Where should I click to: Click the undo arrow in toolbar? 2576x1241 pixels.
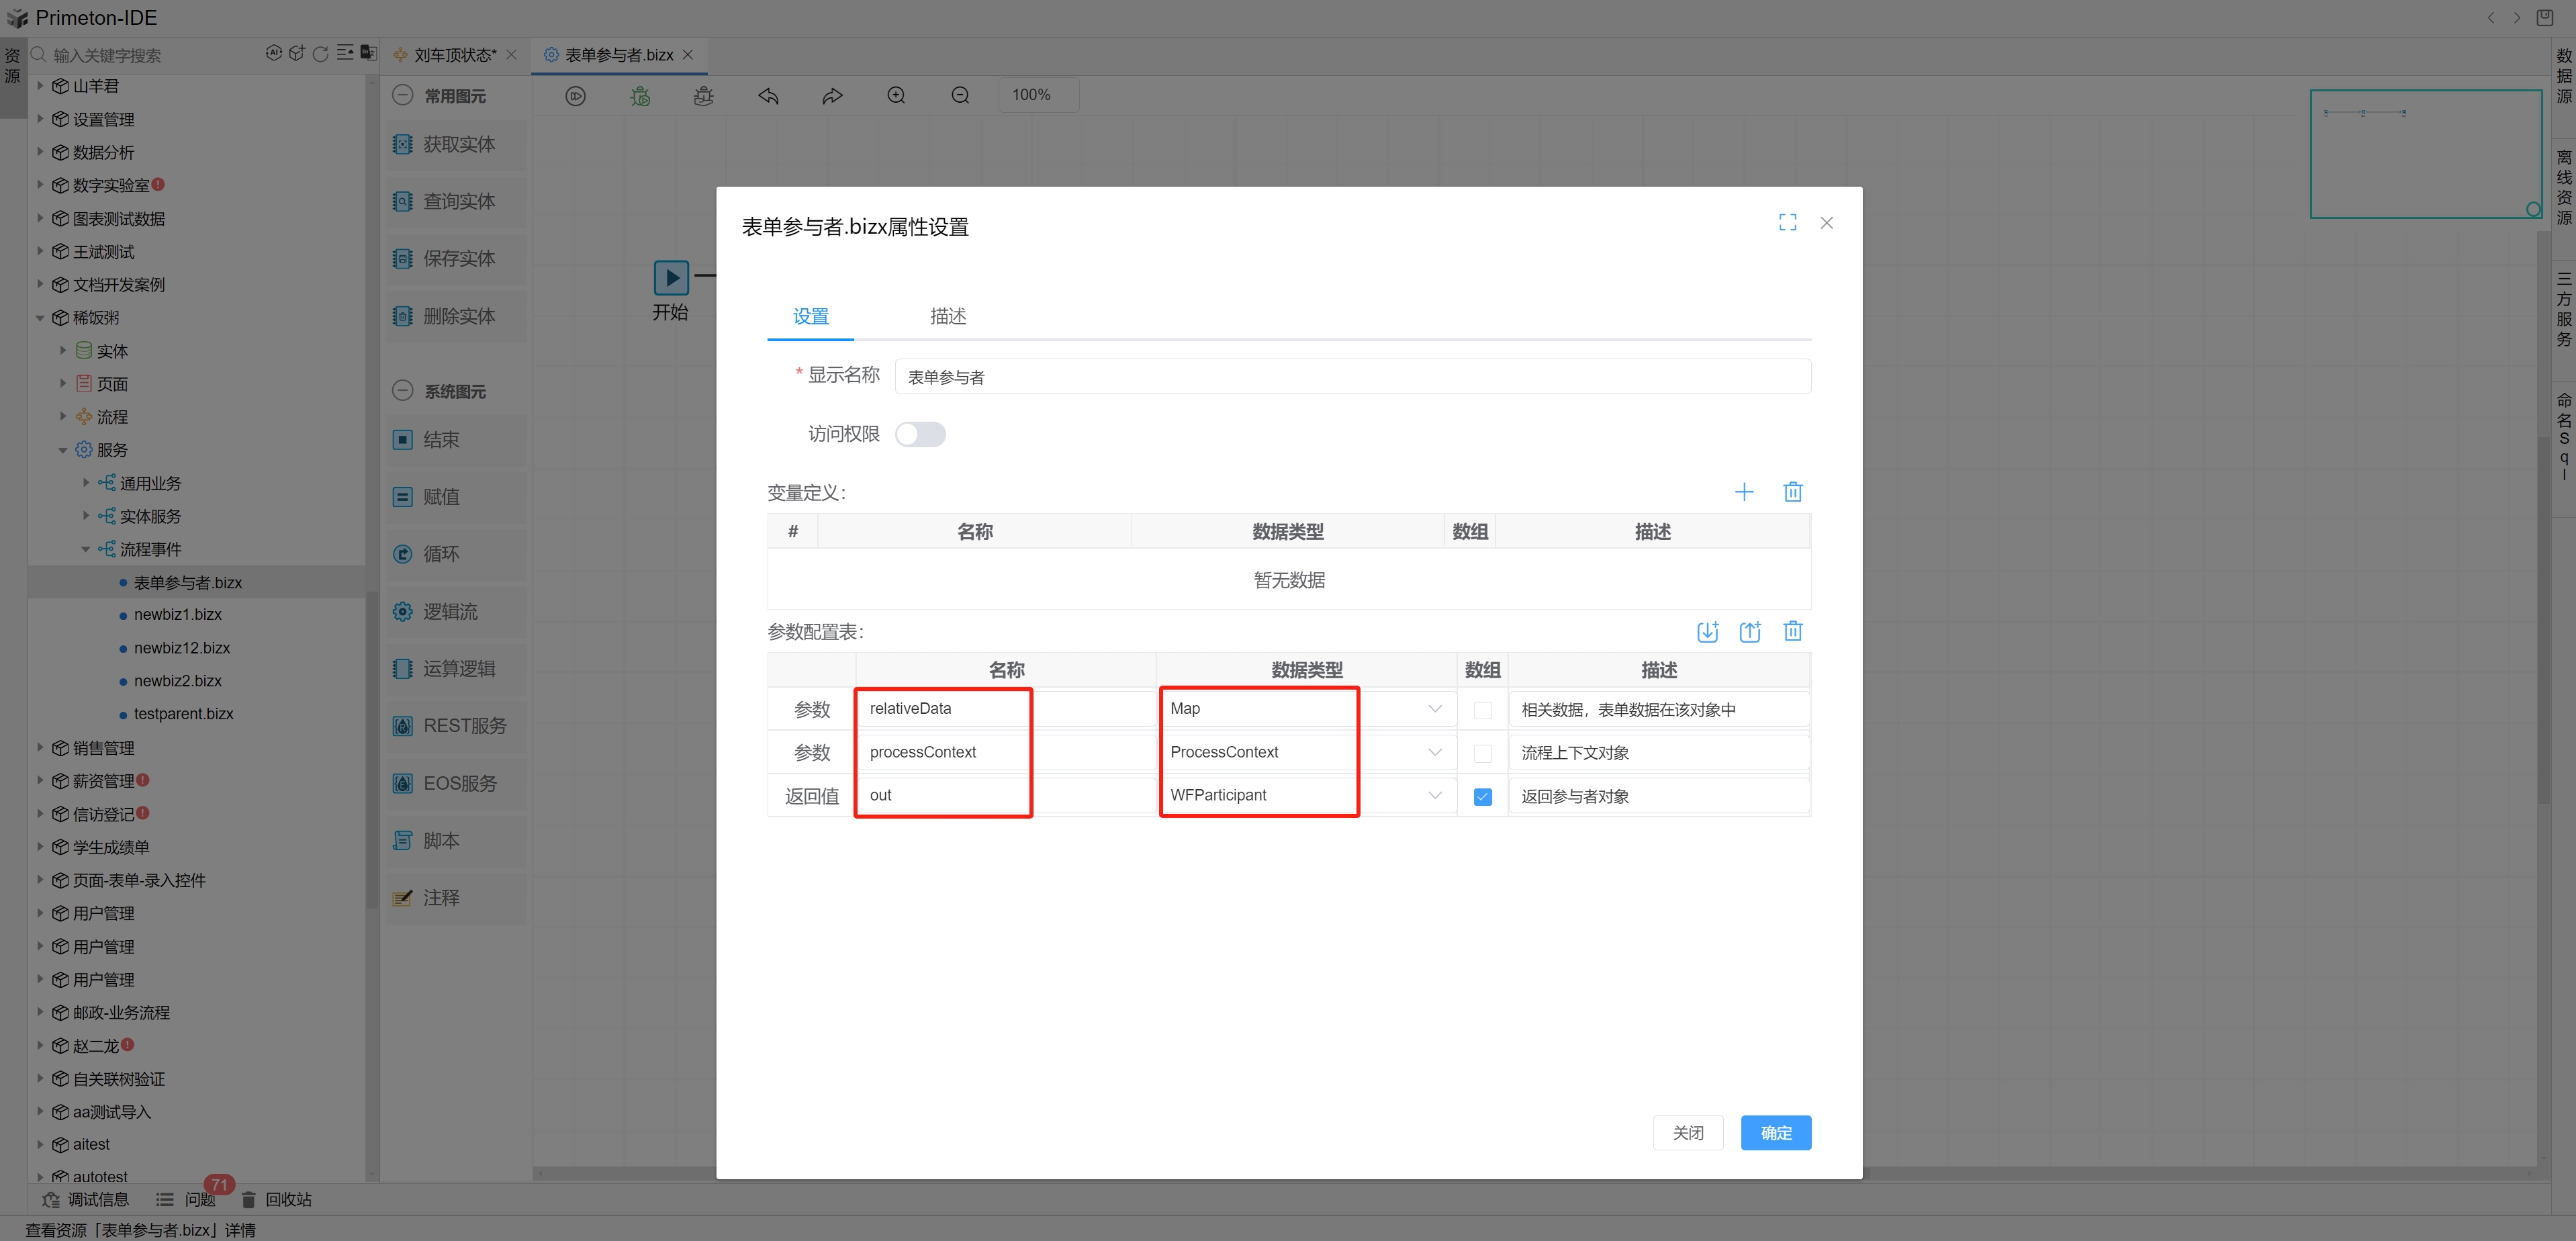(x=768, y=95)
